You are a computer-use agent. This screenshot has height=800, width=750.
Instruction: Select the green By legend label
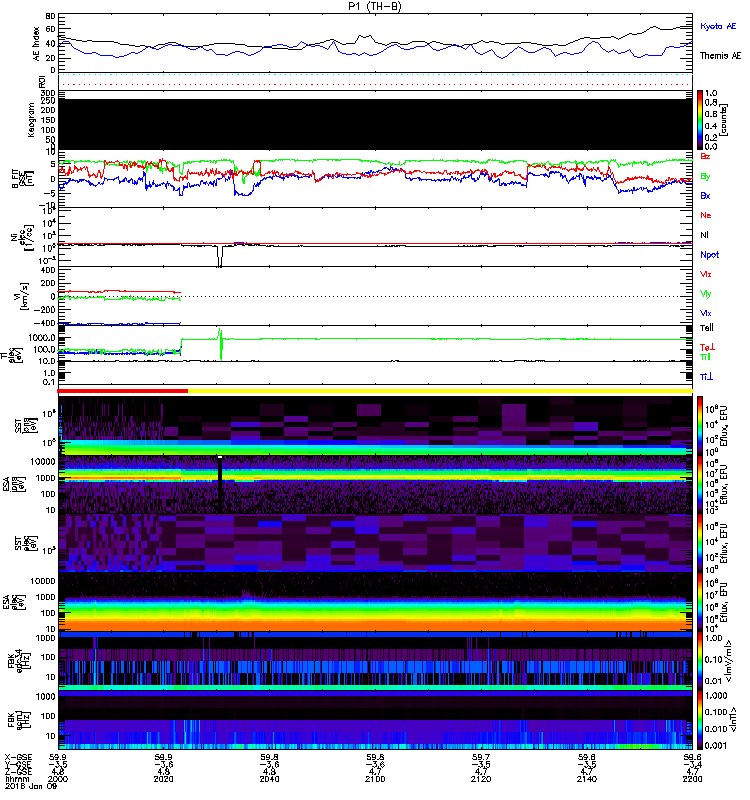706,176
